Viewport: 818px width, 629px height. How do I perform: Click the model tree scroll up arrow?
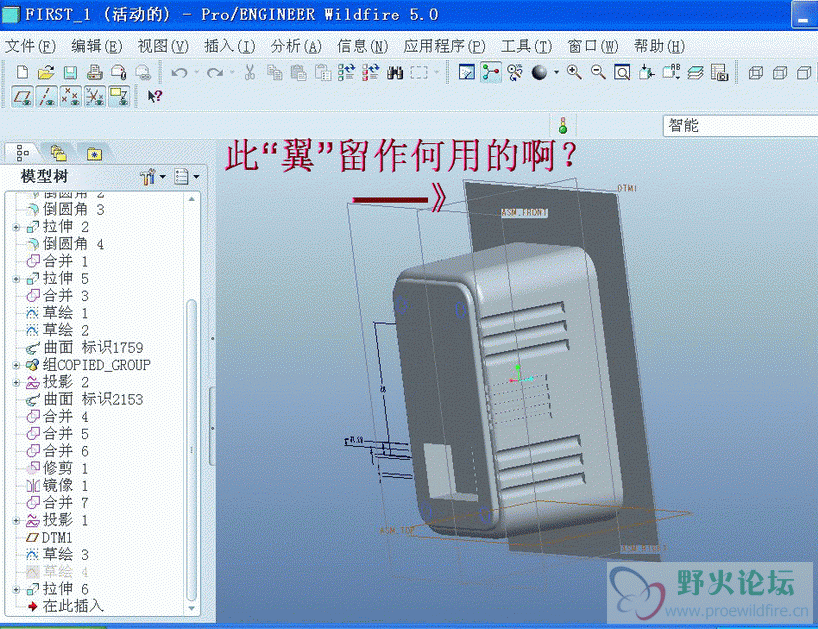(191, 199)
